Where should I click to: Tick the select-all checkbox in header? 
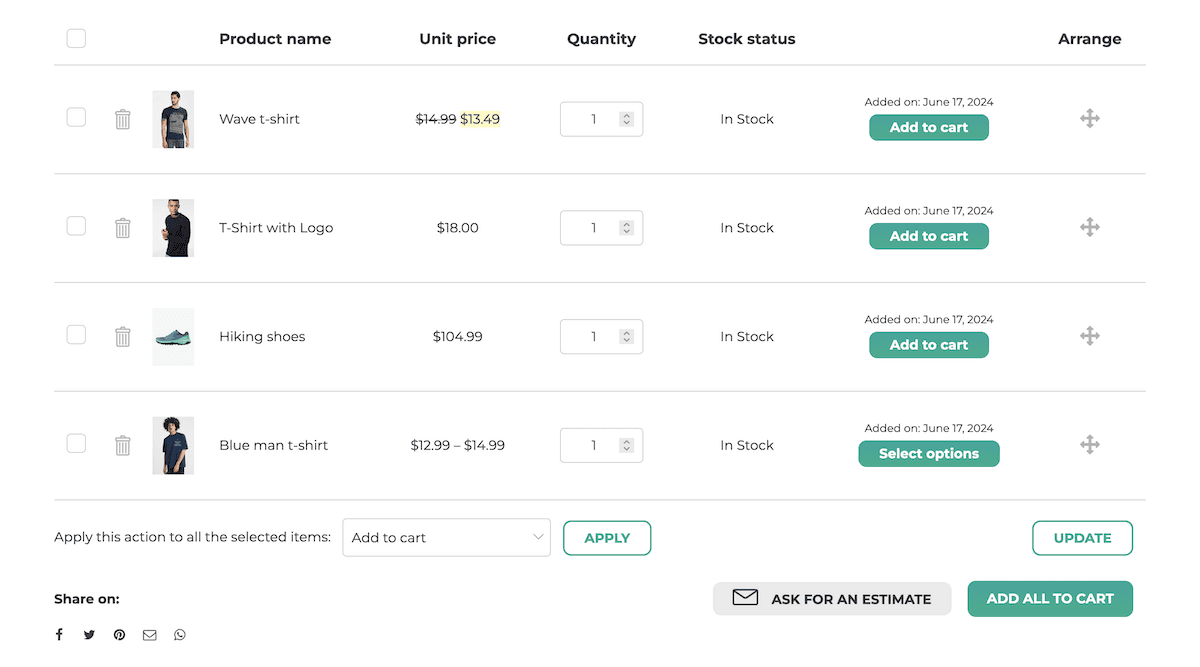76,39
